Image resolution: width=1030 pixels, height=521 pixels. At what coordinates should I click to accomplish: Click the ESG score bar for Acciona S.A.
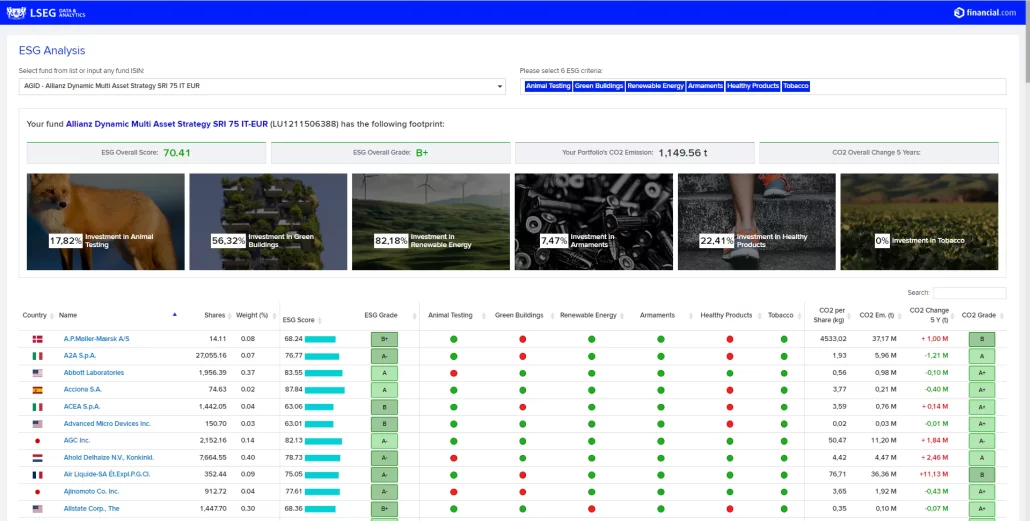(x=324, y=390)
